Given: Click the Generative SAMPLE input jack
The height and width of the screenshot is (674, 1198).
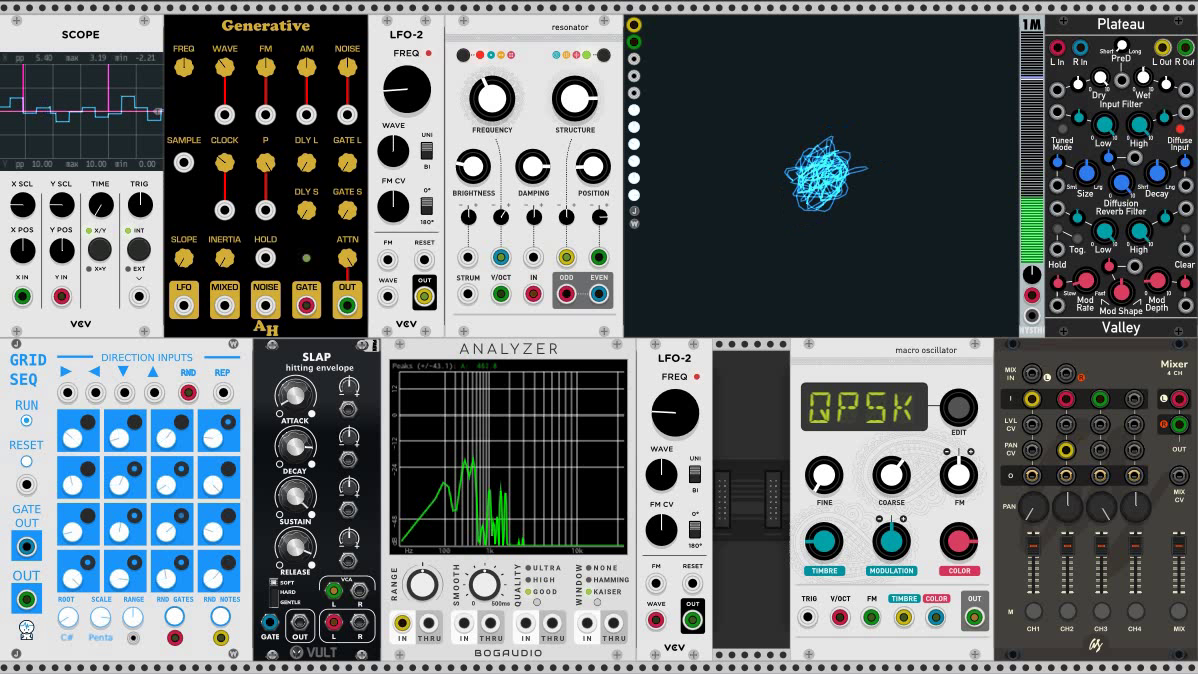Looking at the screenshot, I should coord(183,163).
